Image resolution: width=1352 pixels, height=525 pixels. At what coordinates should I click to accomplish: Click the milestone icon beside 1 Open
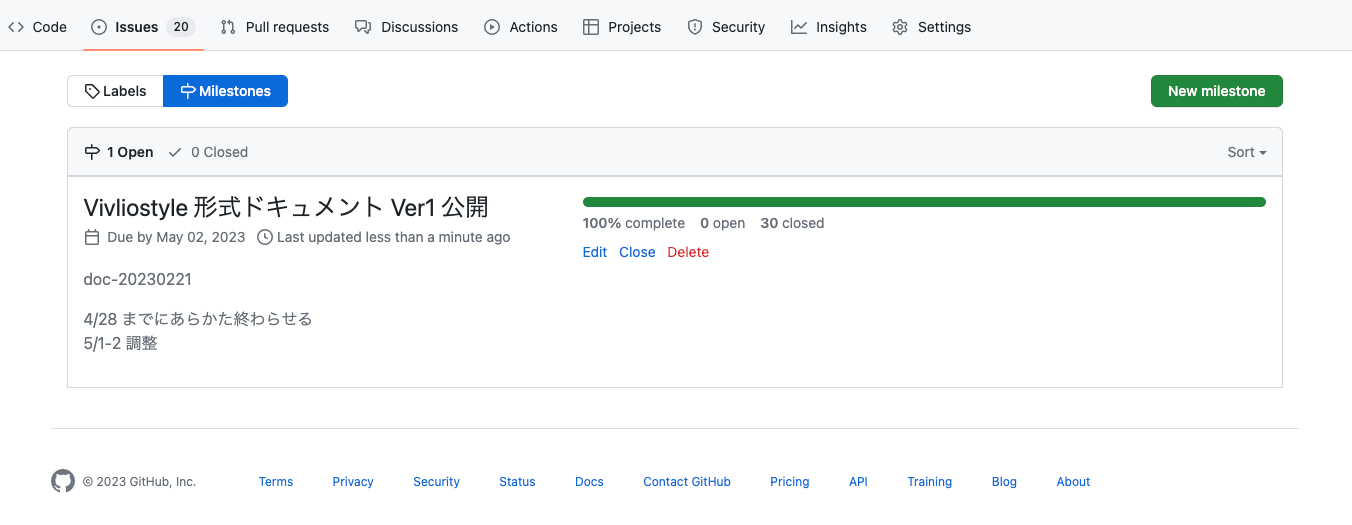92,152
